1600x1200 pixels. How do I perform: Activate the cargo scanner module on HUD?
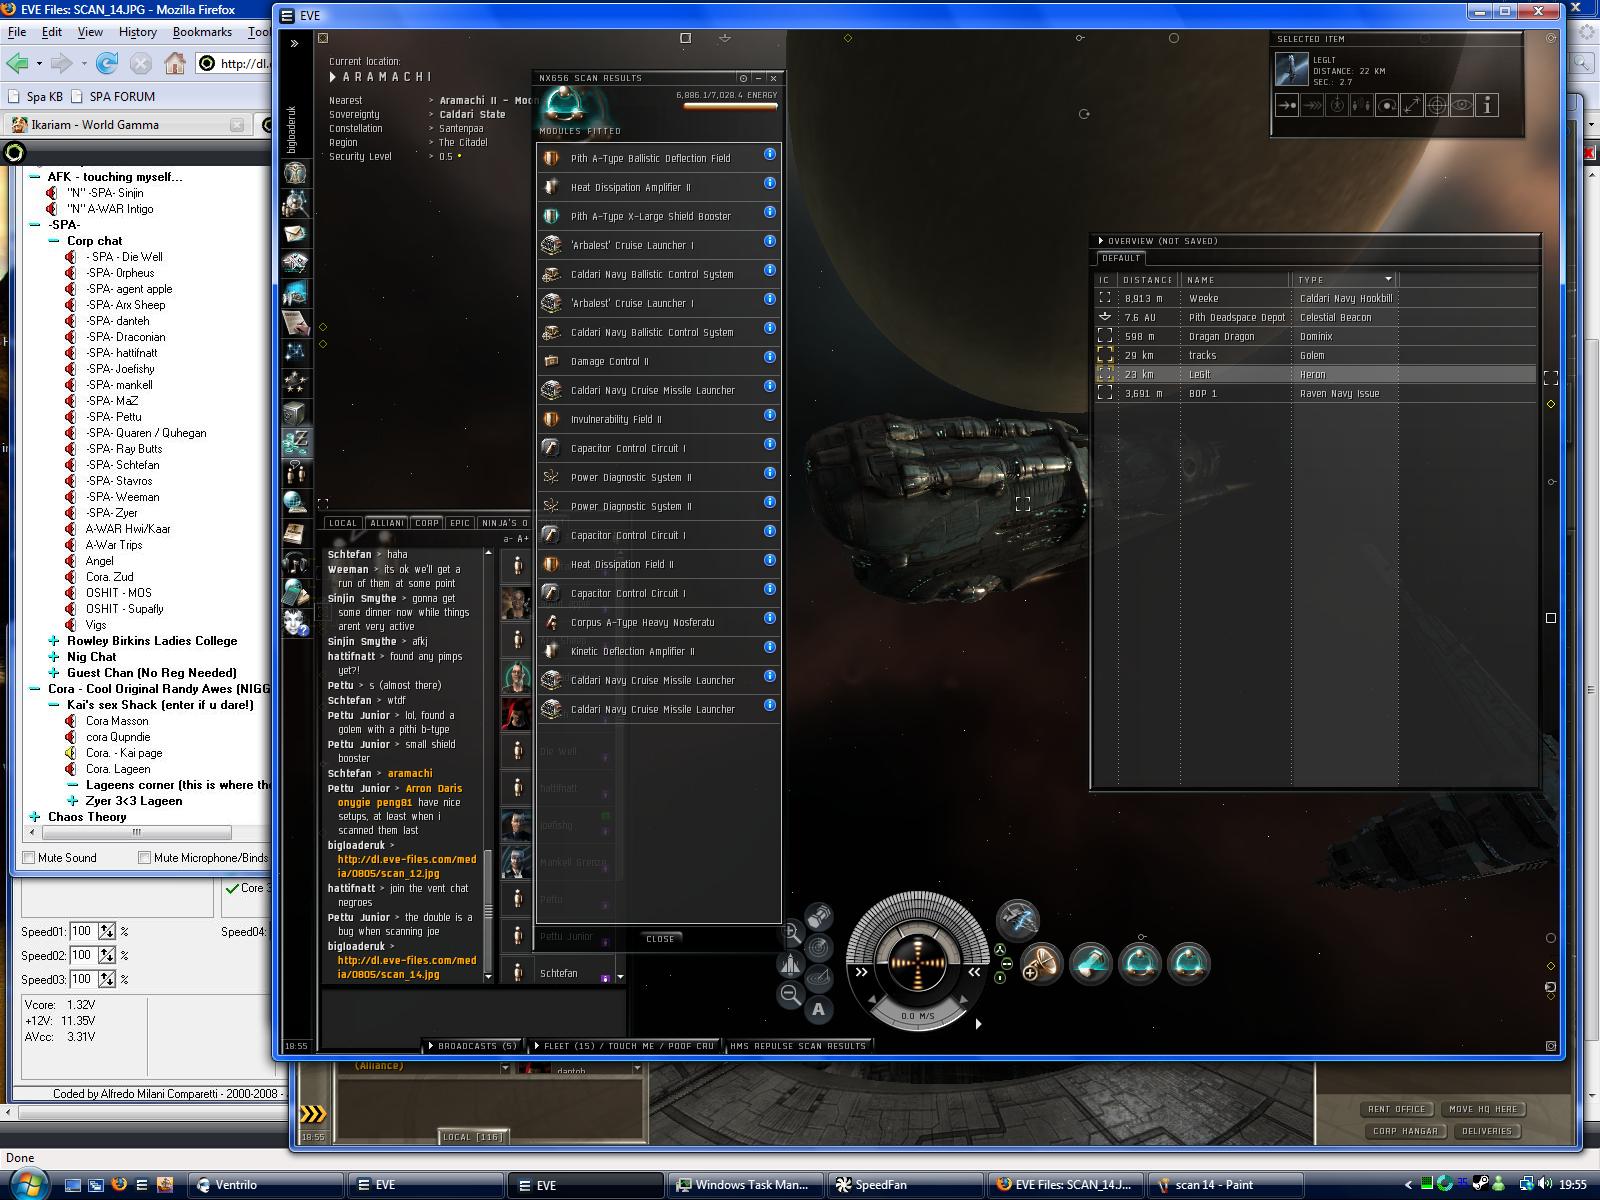(x=1090, y=965)
